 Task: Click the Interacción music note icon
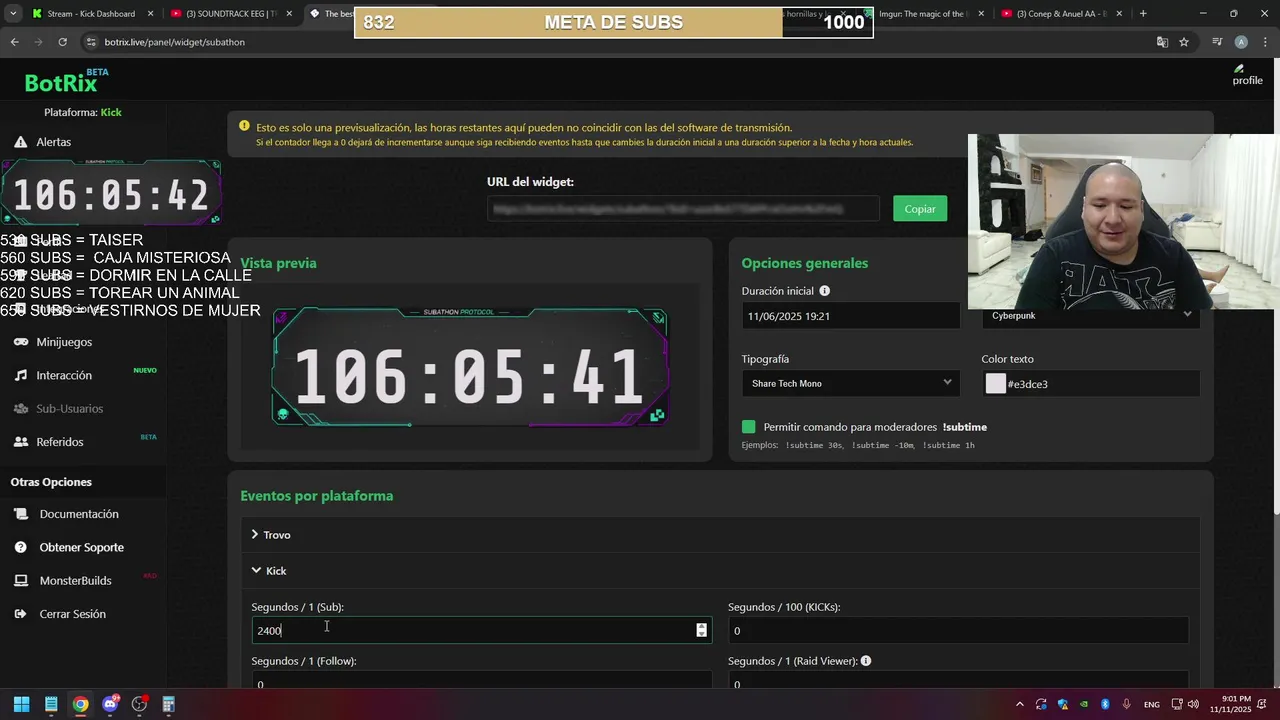pyautogui.click(x=20, y=375)
